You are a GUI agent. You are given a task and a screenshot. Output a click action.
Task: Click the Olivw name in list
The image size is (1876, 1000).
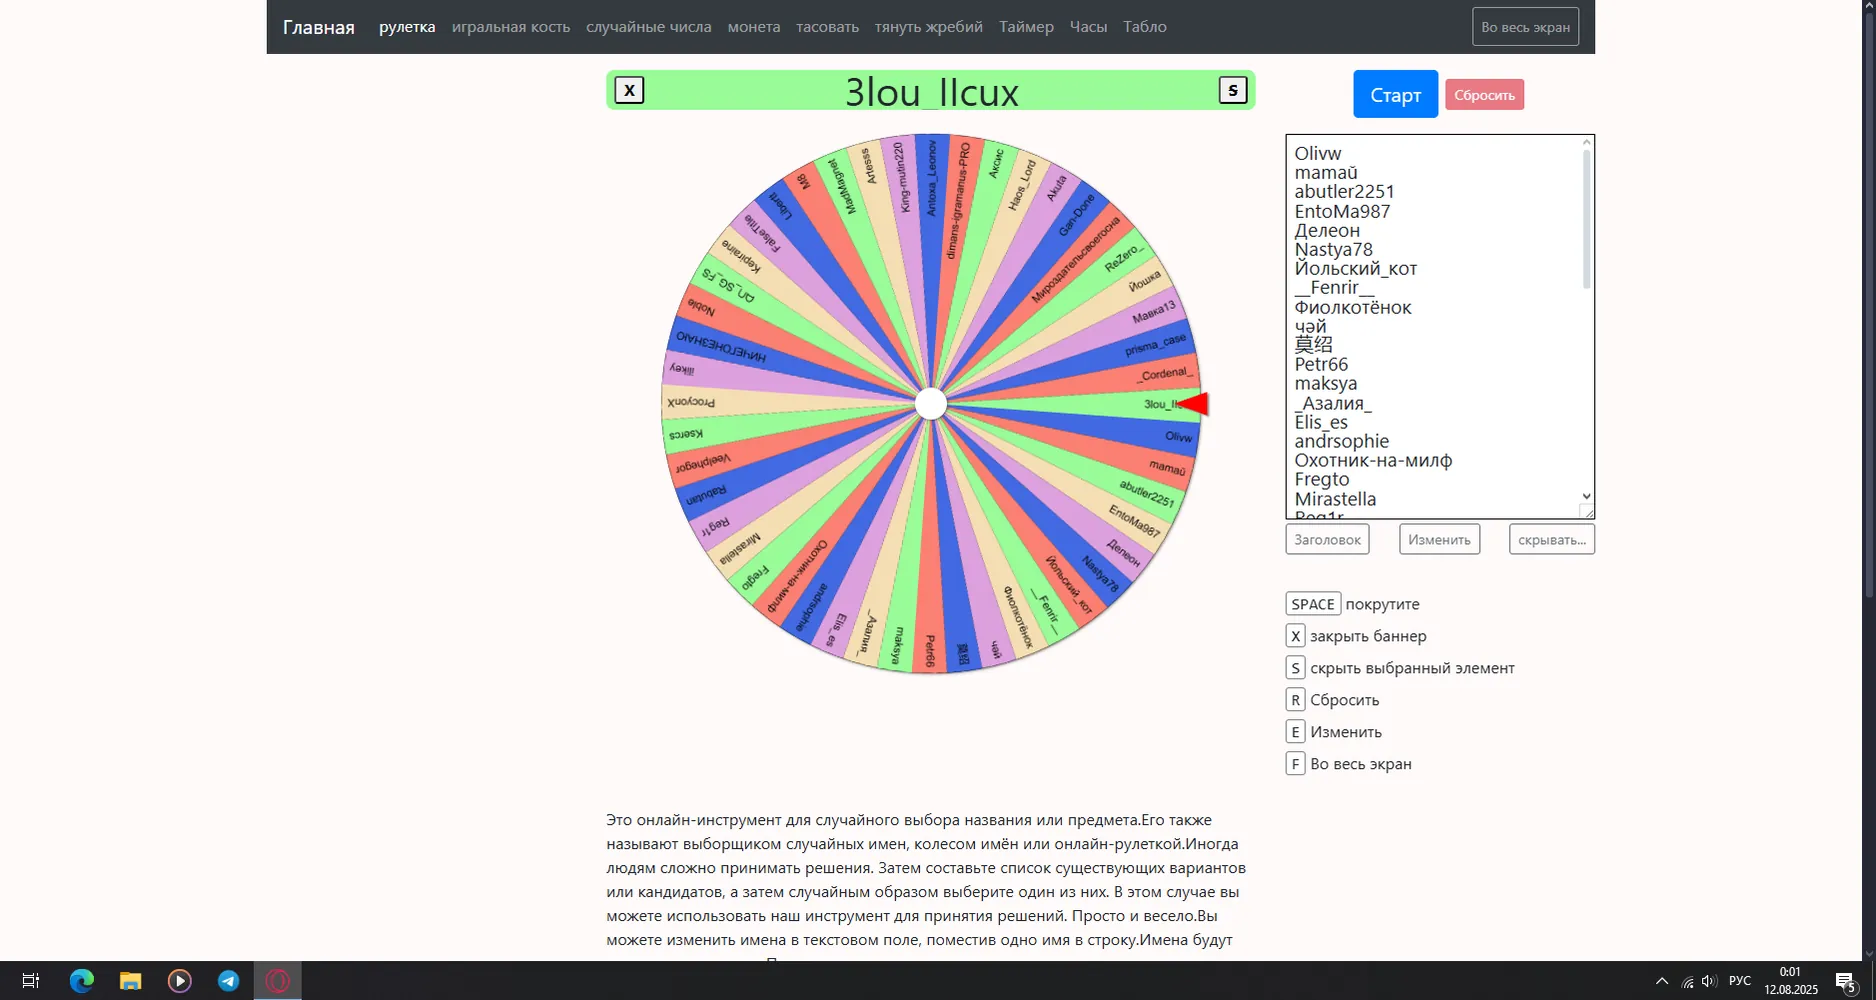1318,153
